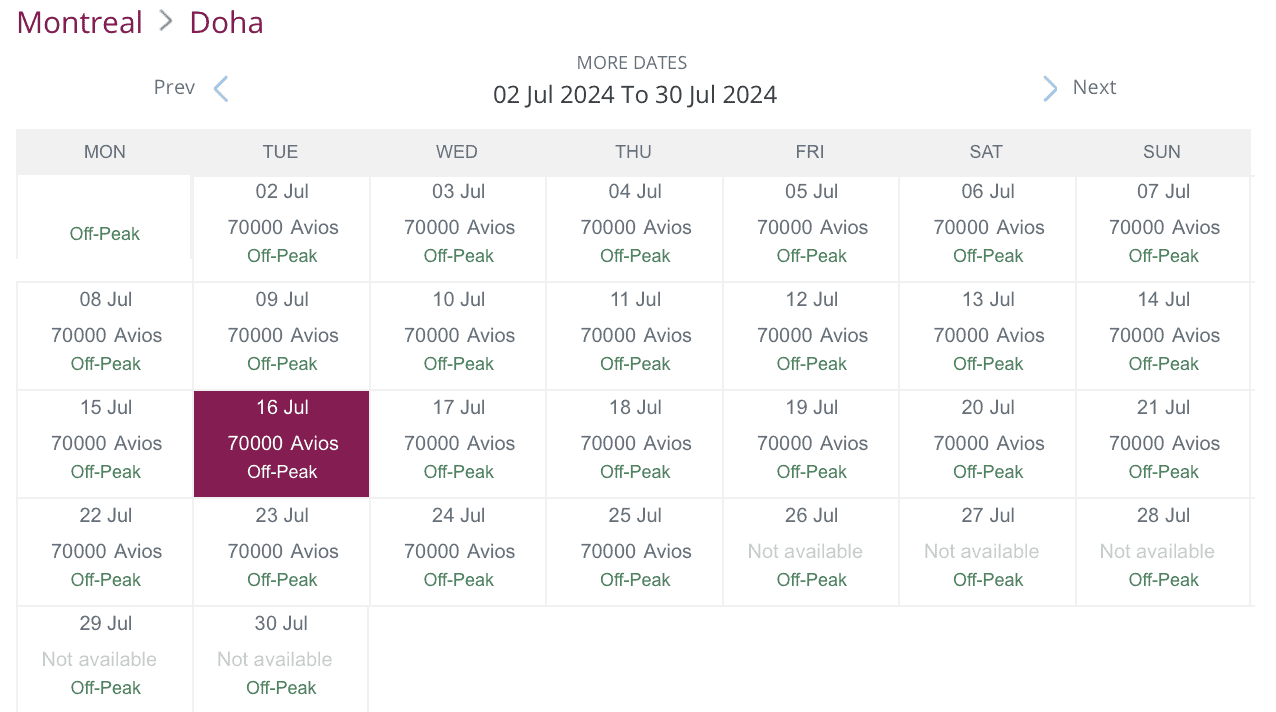Viewport: 1276px width, 712px height.
Task: Click the Prev left chevron arrow
Action: (x=221, y=89)
